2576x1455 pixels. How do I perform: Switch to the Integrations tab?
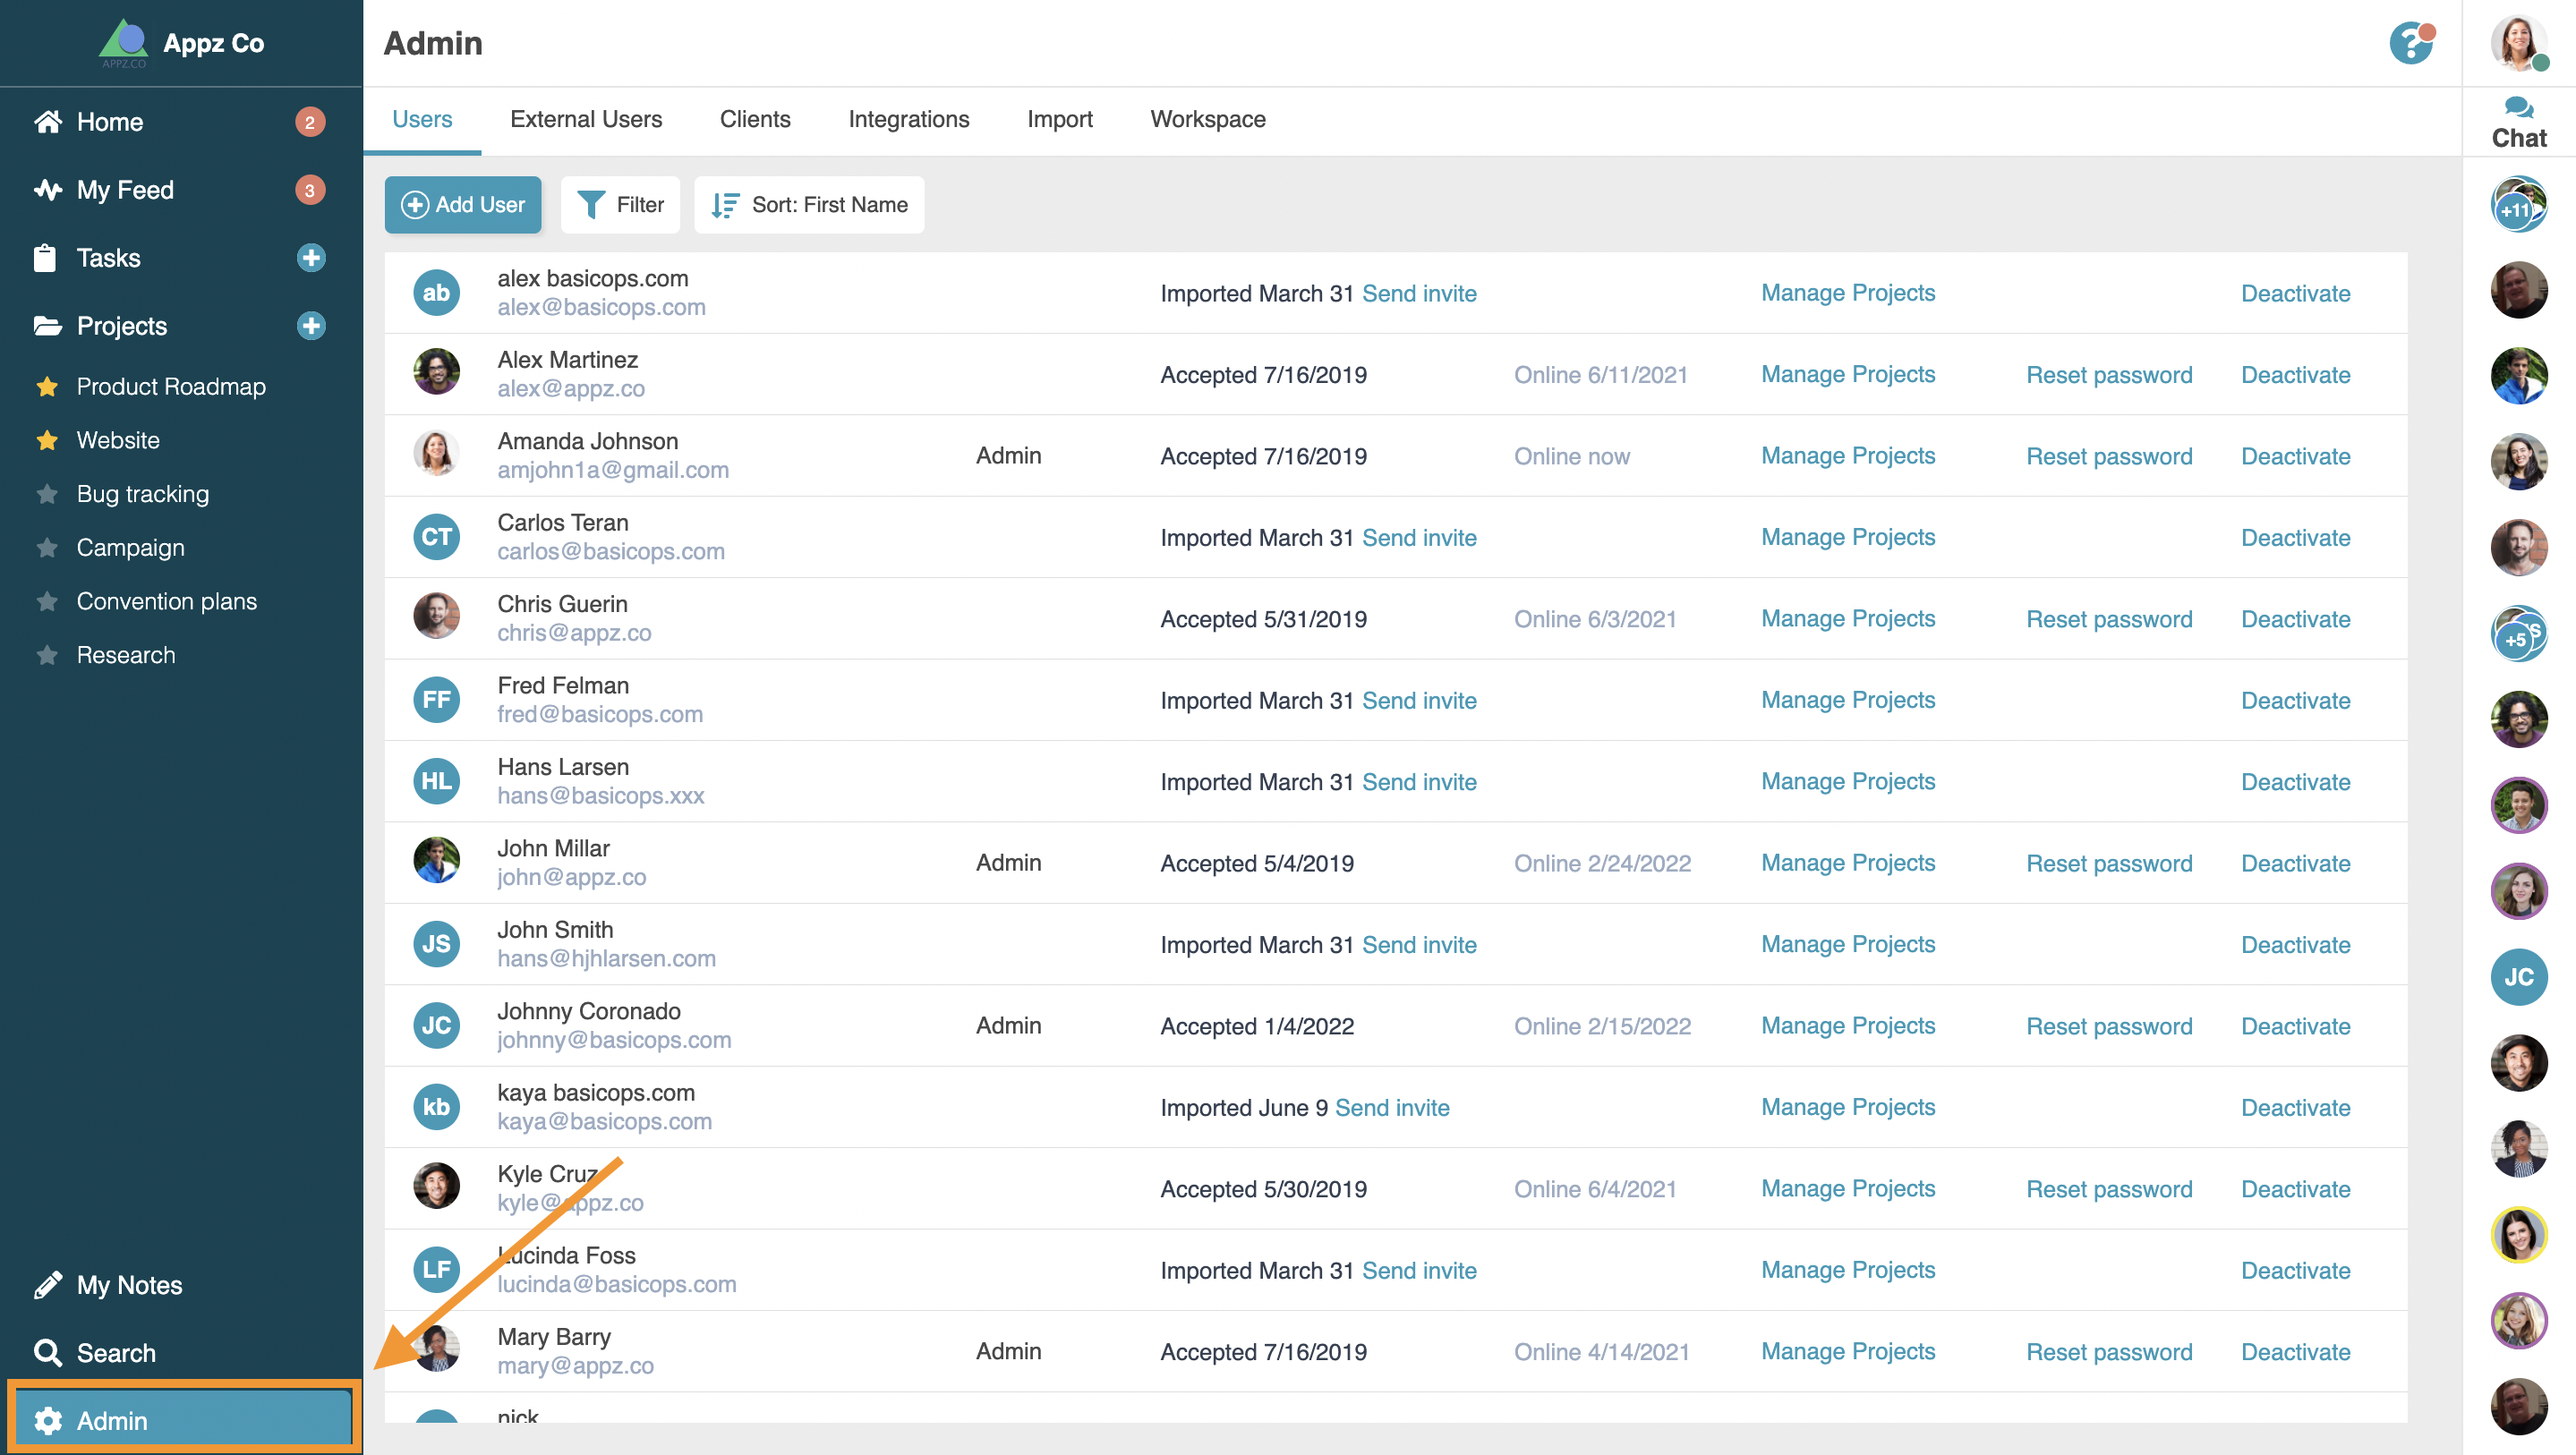tap(908, 120)
